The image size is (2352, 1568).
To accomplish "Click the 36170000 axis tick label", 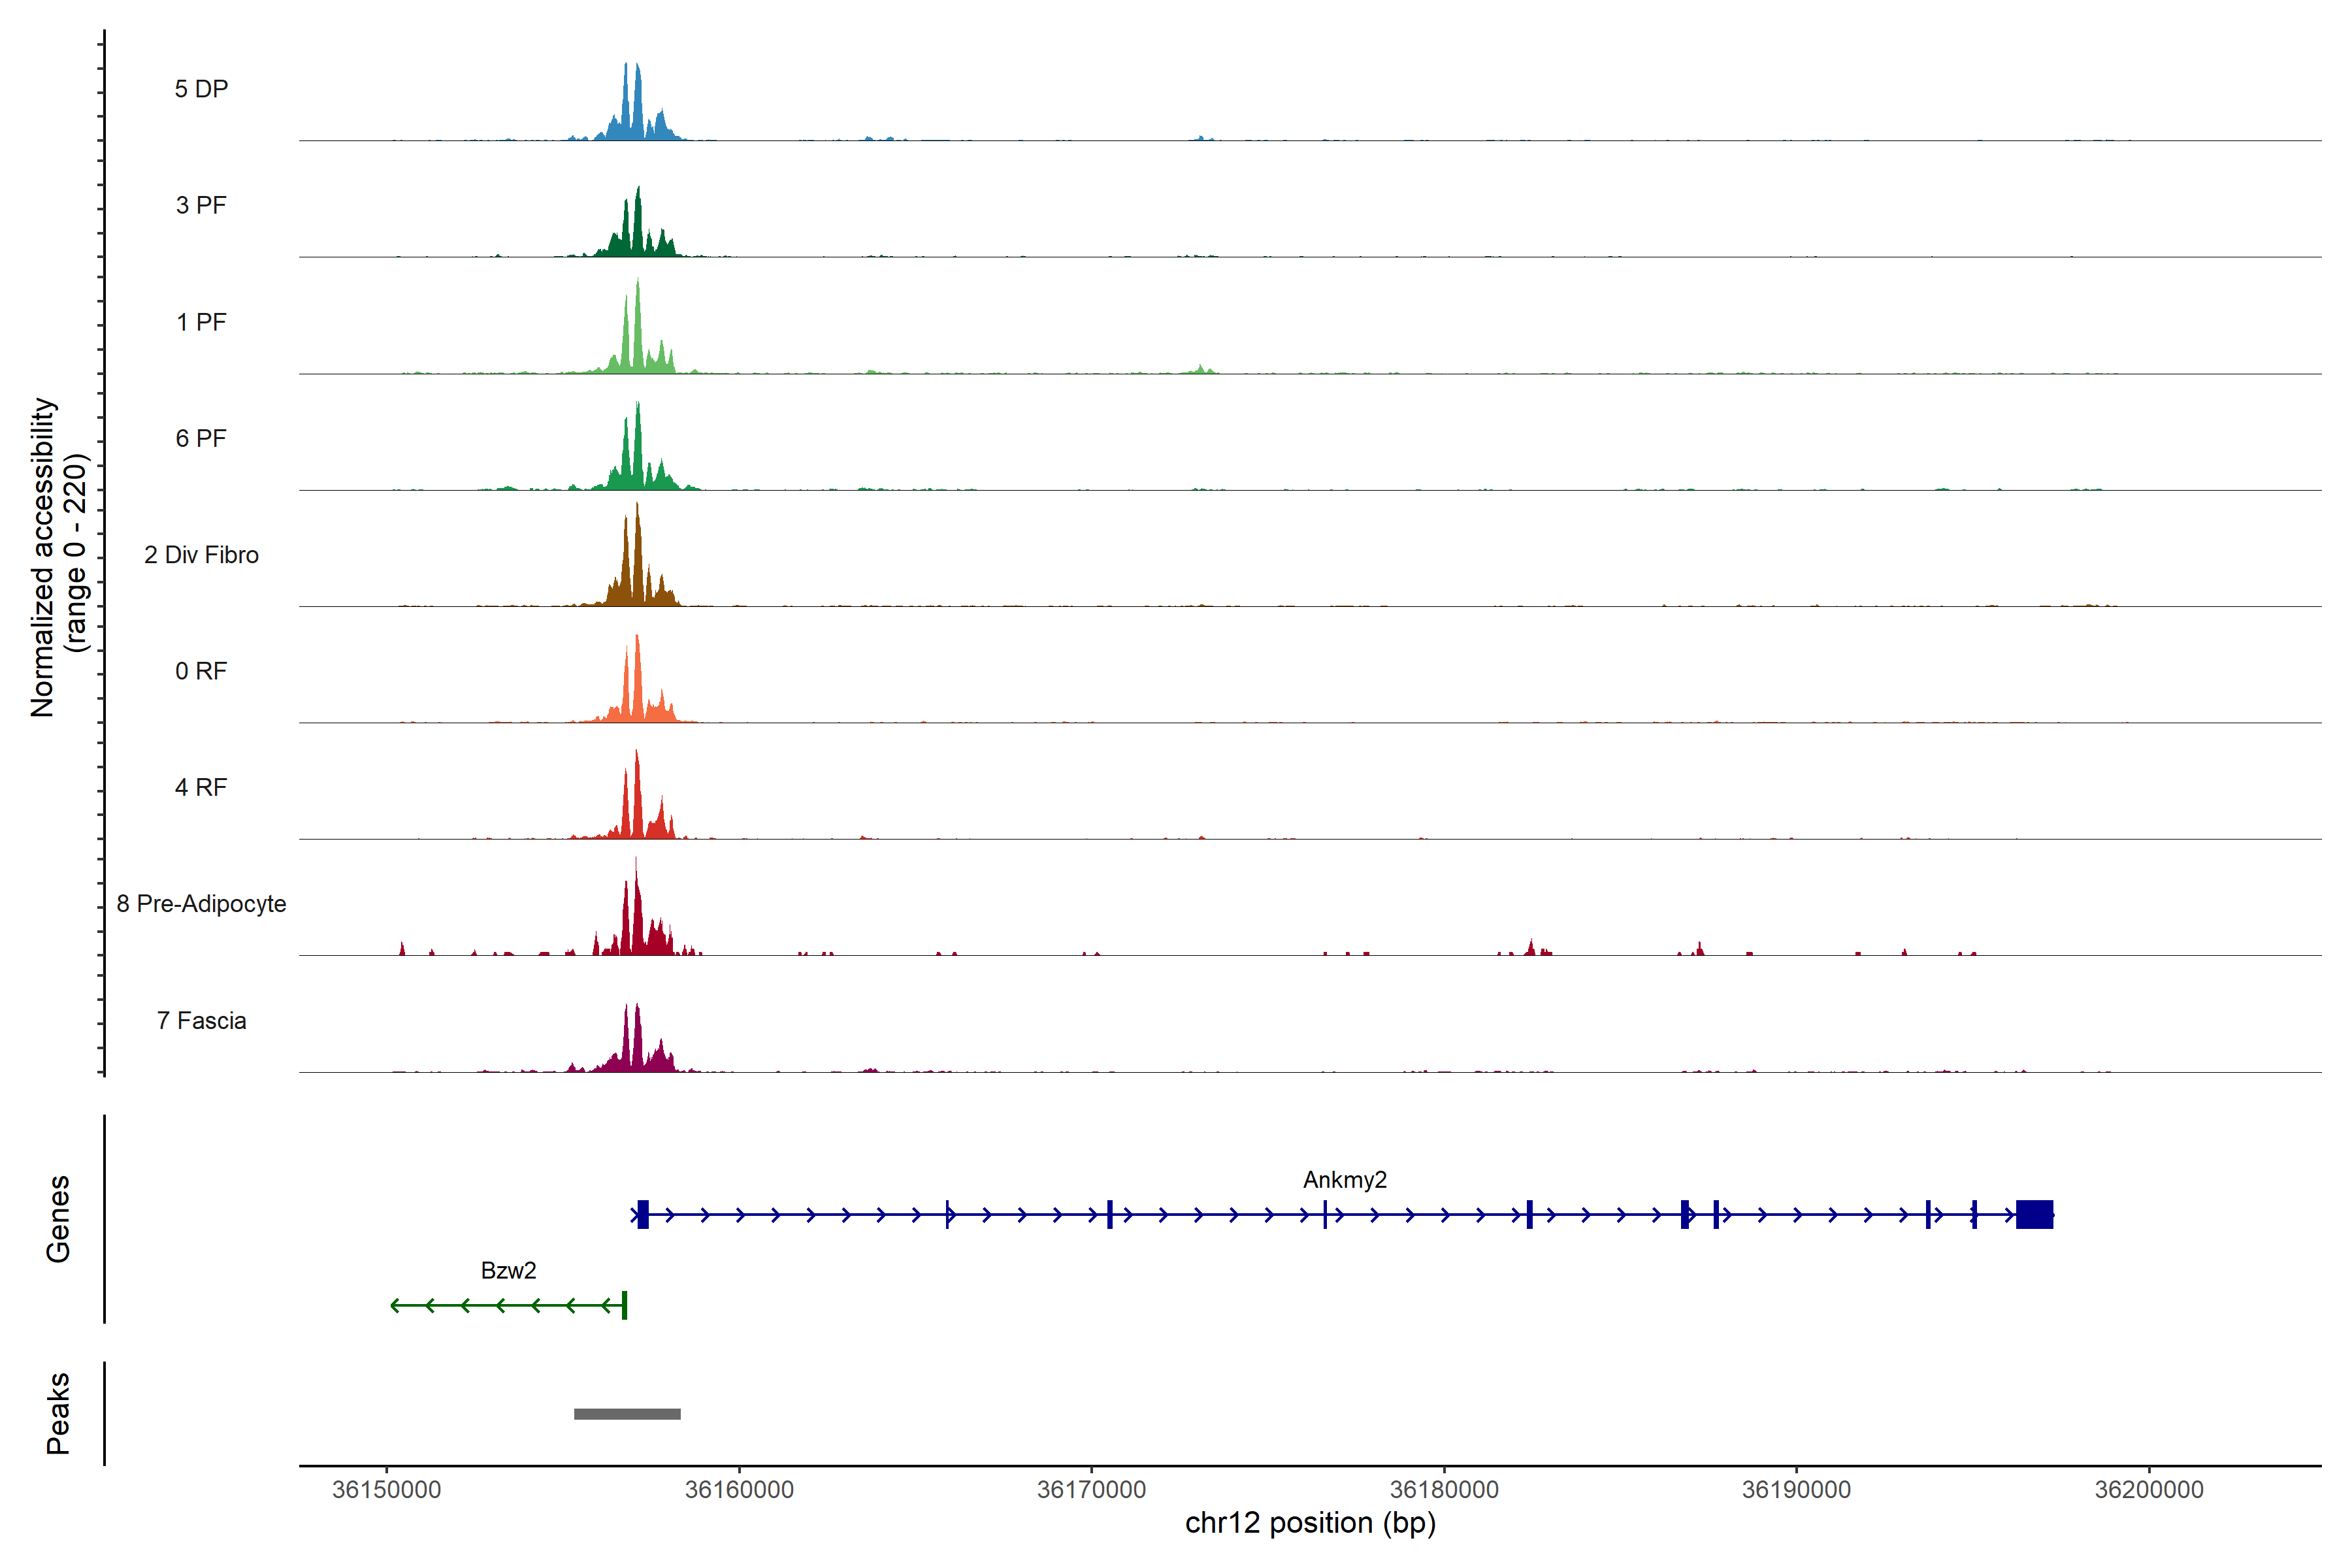I will pyautogui.click(x=1091, y=1489).
